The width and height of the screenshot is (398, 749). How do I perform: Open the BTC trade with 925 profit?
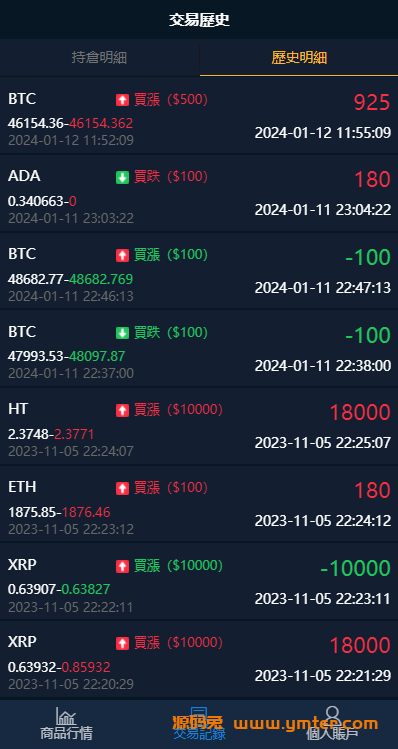pos(199,115)
